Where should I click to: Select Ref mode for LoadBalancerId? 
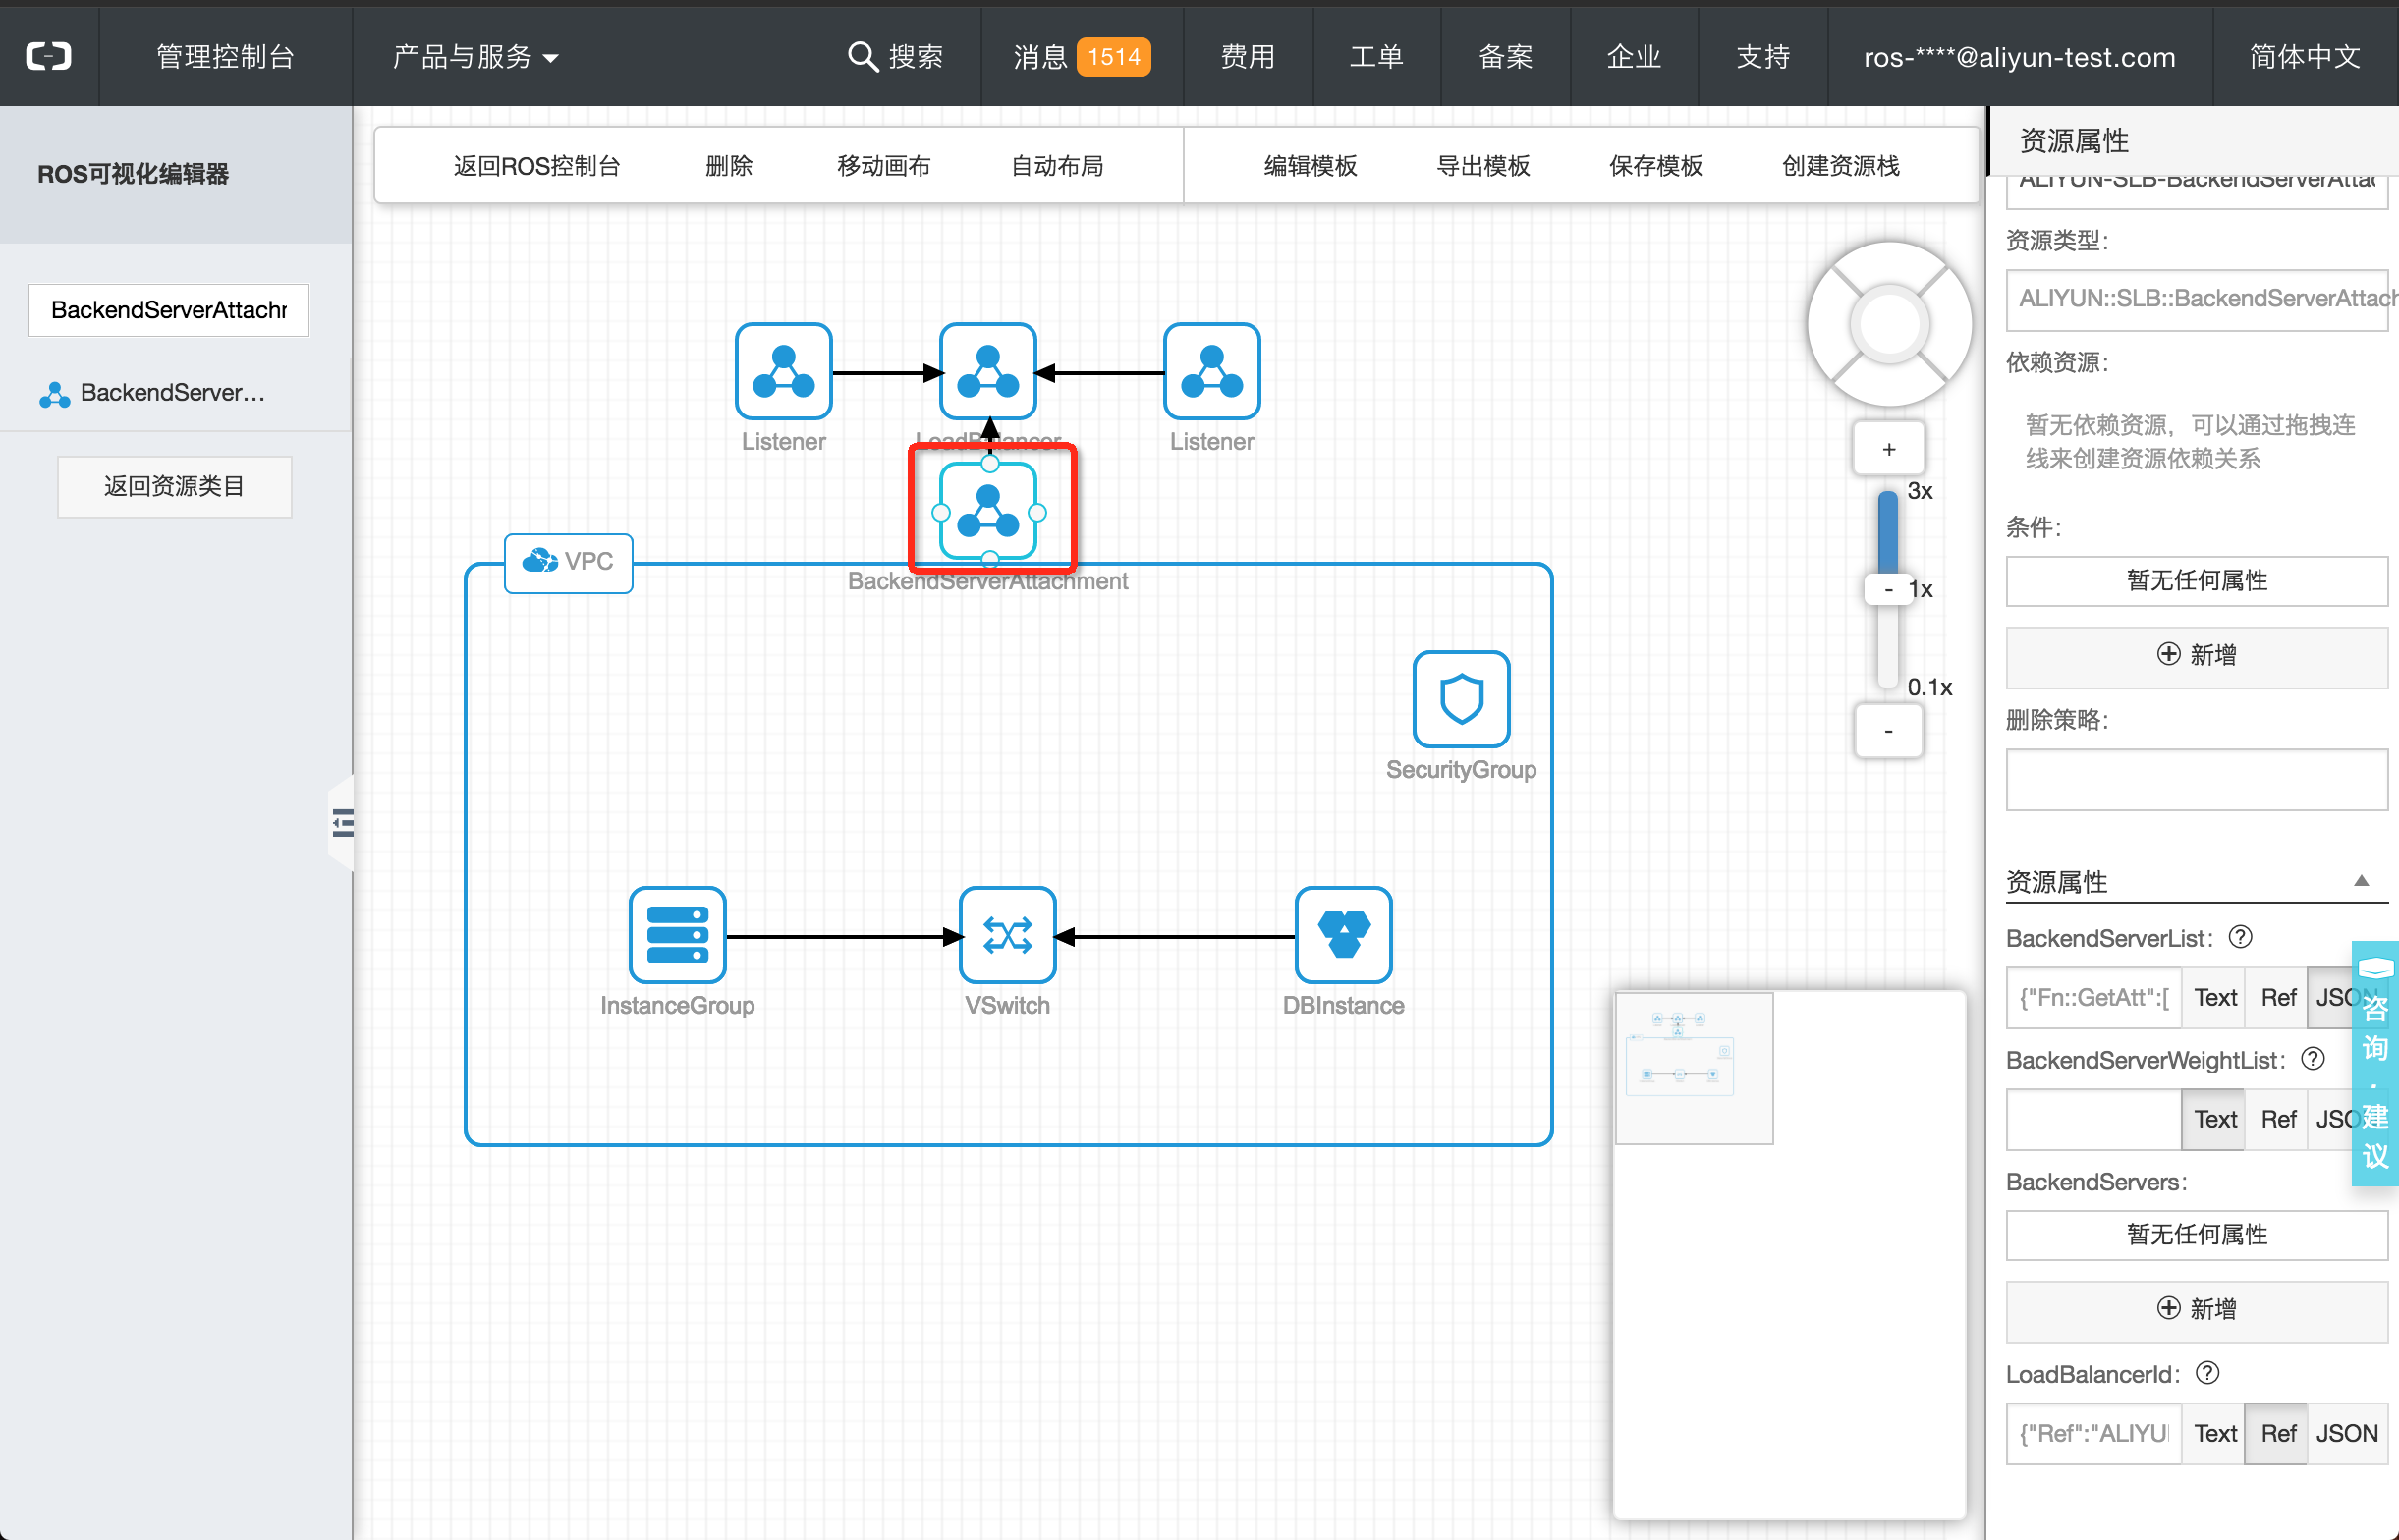[x=2277, y=1433]
